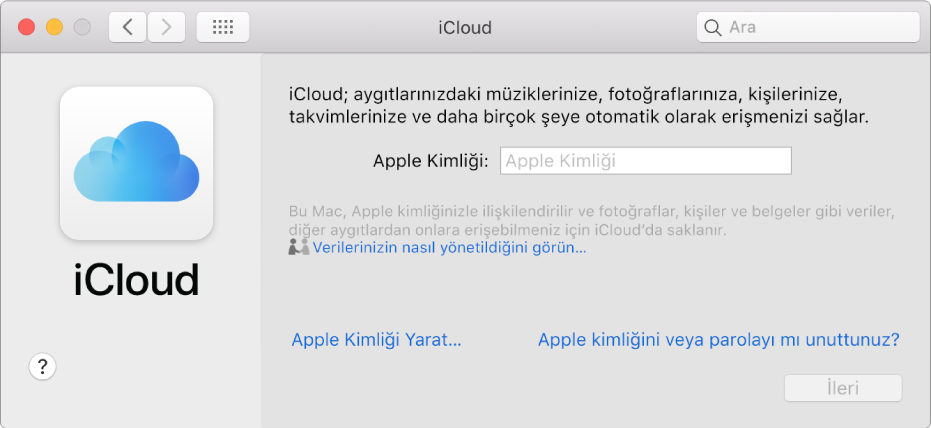This screenshot has width=931, height=428.
Task: Minimize the window with yellow button
Action: coord(55,27)
